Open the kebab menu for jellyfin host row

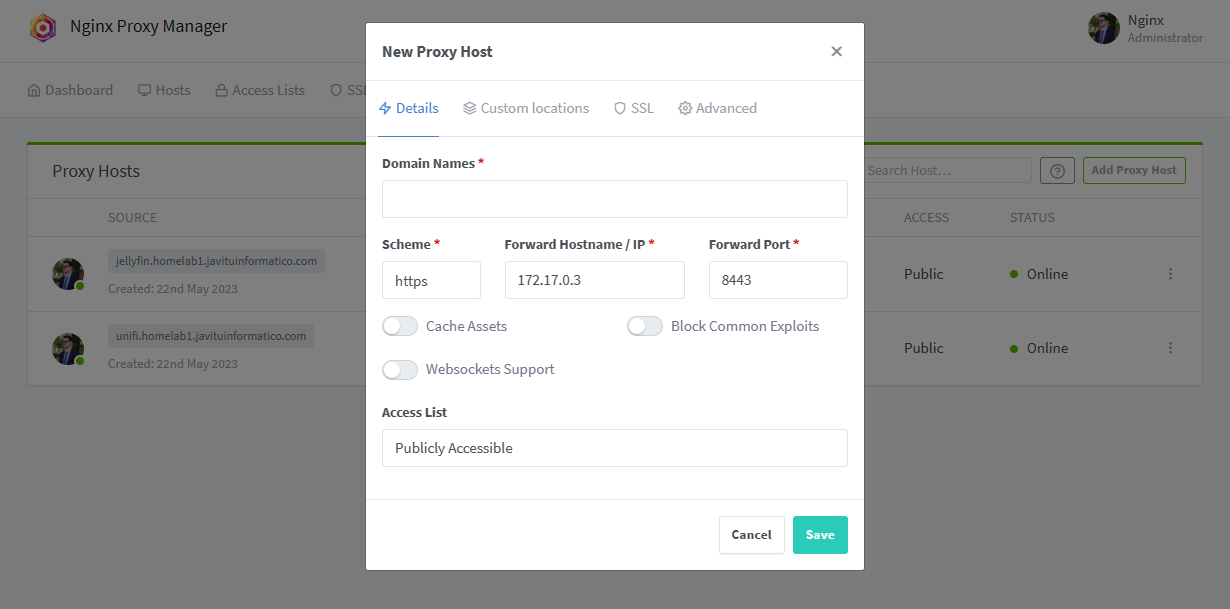point(1170,274)
